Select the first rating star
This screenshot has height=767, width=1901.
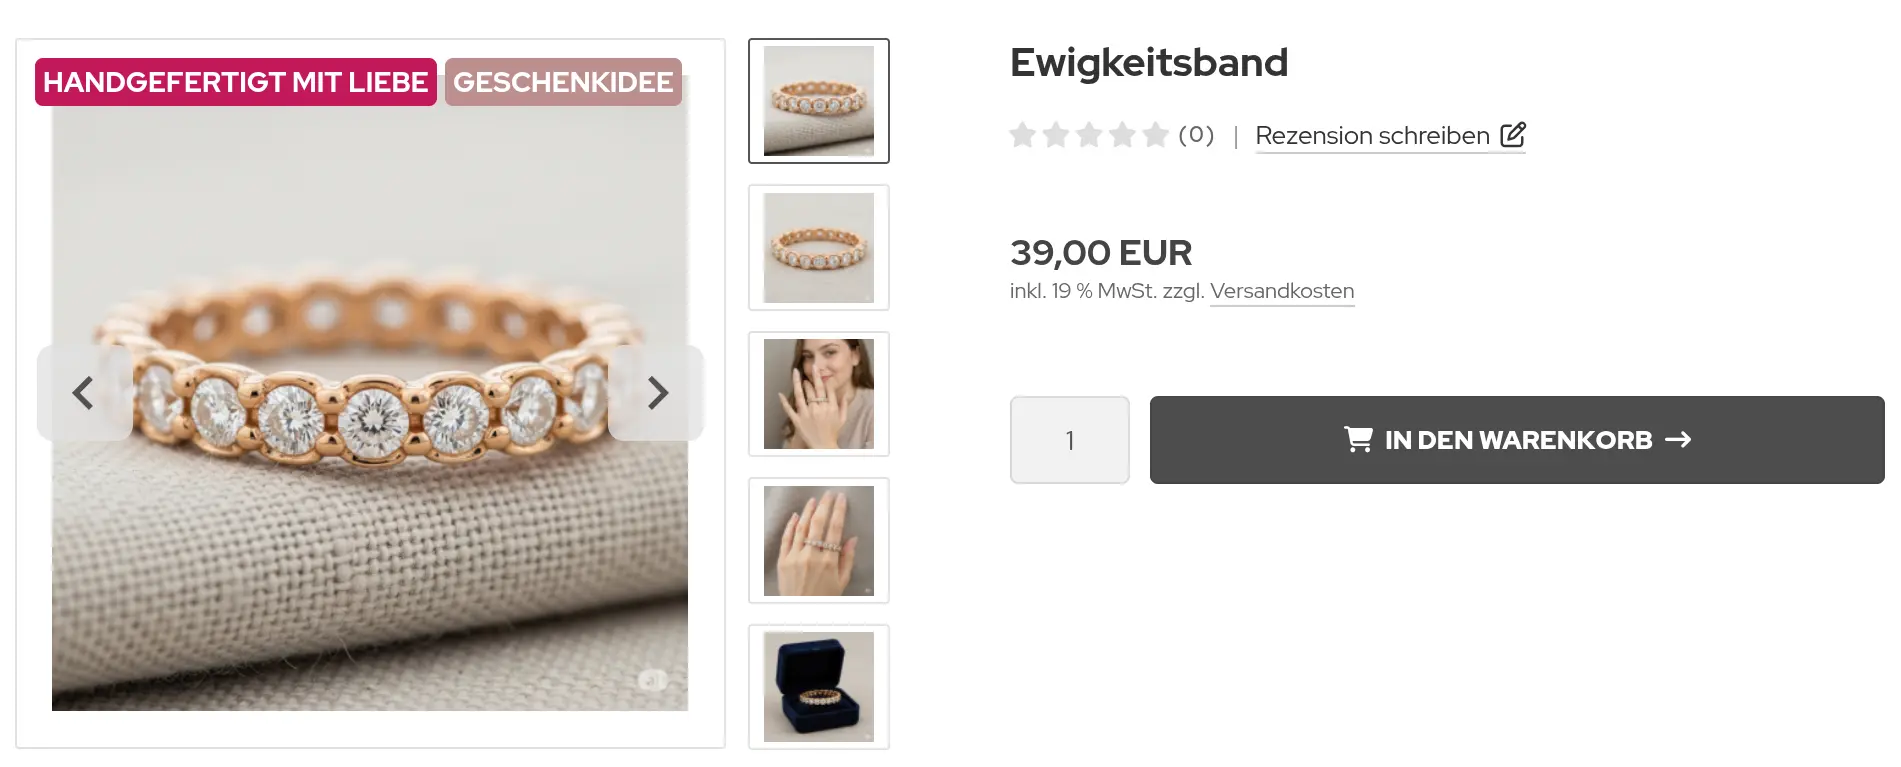pos(1023,135)
